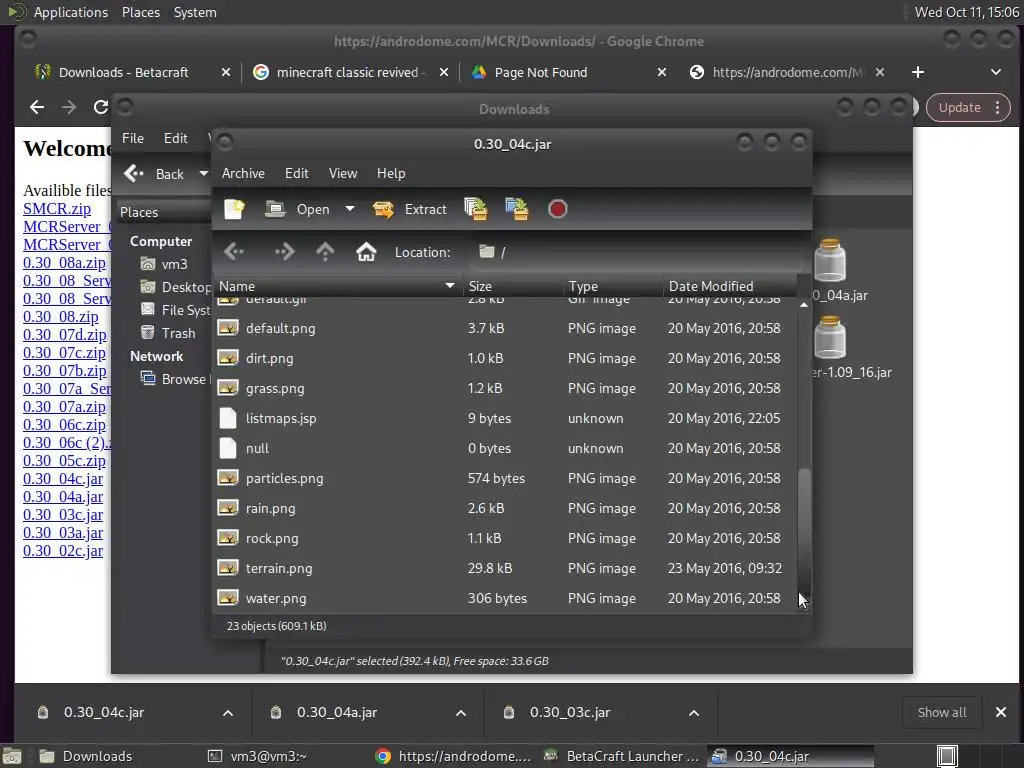Click Back button in Downloads file manager
The width and height of the screenshot is (1024, 768).
155,174
